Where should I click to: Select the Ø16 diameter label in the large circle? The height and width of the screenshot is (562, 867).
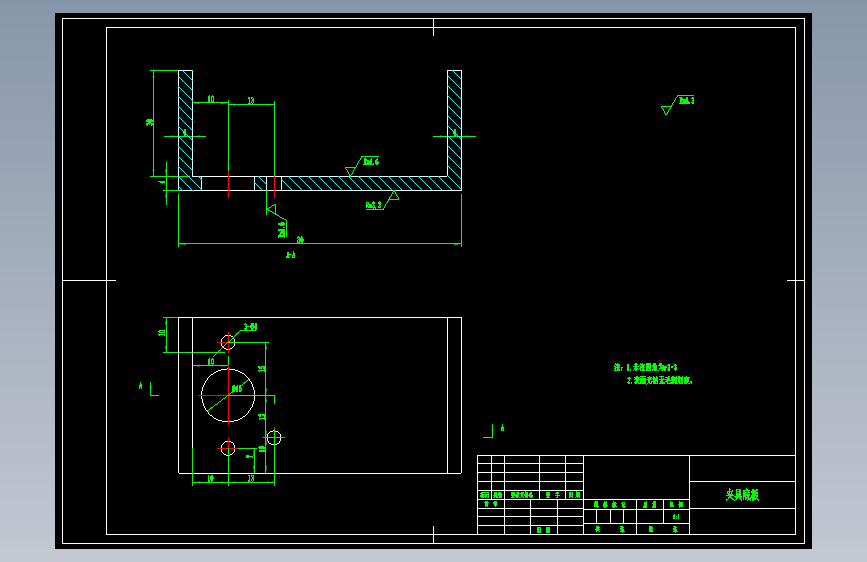(x=237, y=389)
